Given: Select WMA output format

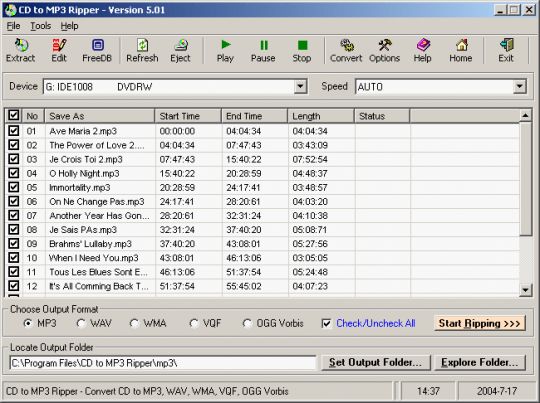Looking at the screenshot, I should [x=134, y=323].
